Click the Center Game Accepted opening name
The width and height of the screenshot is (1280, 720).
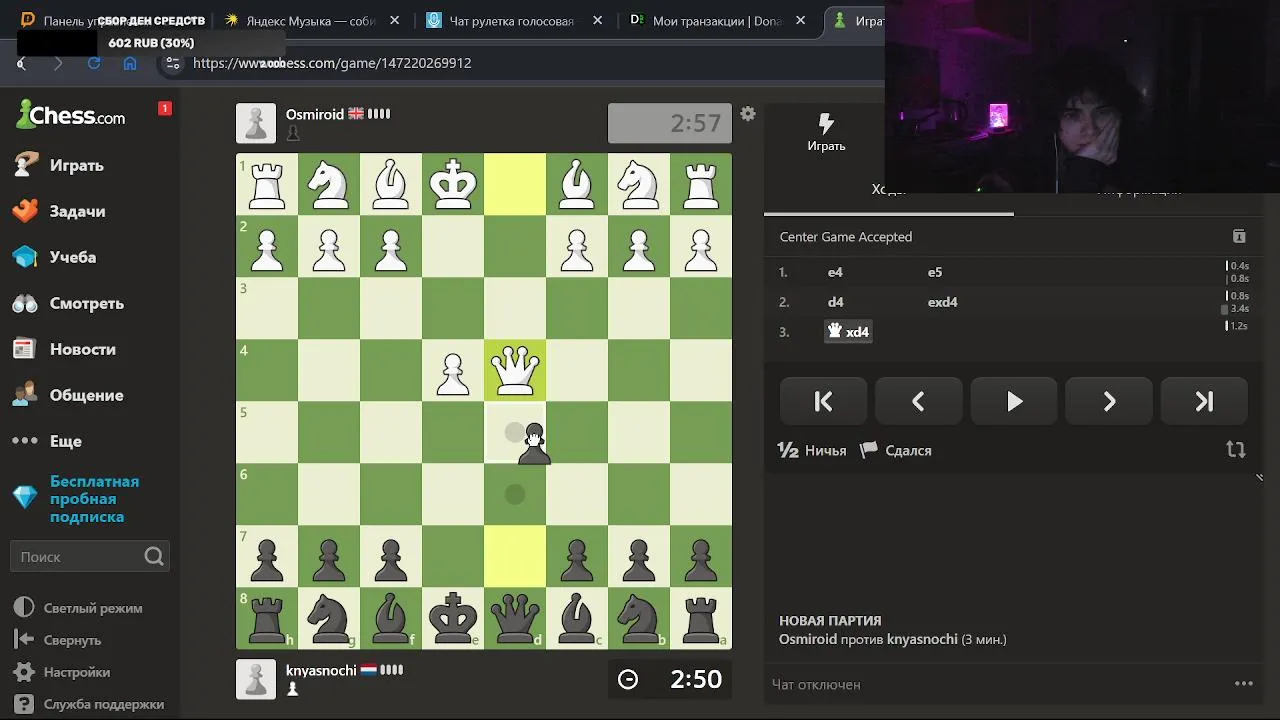[x=846, y=237]
